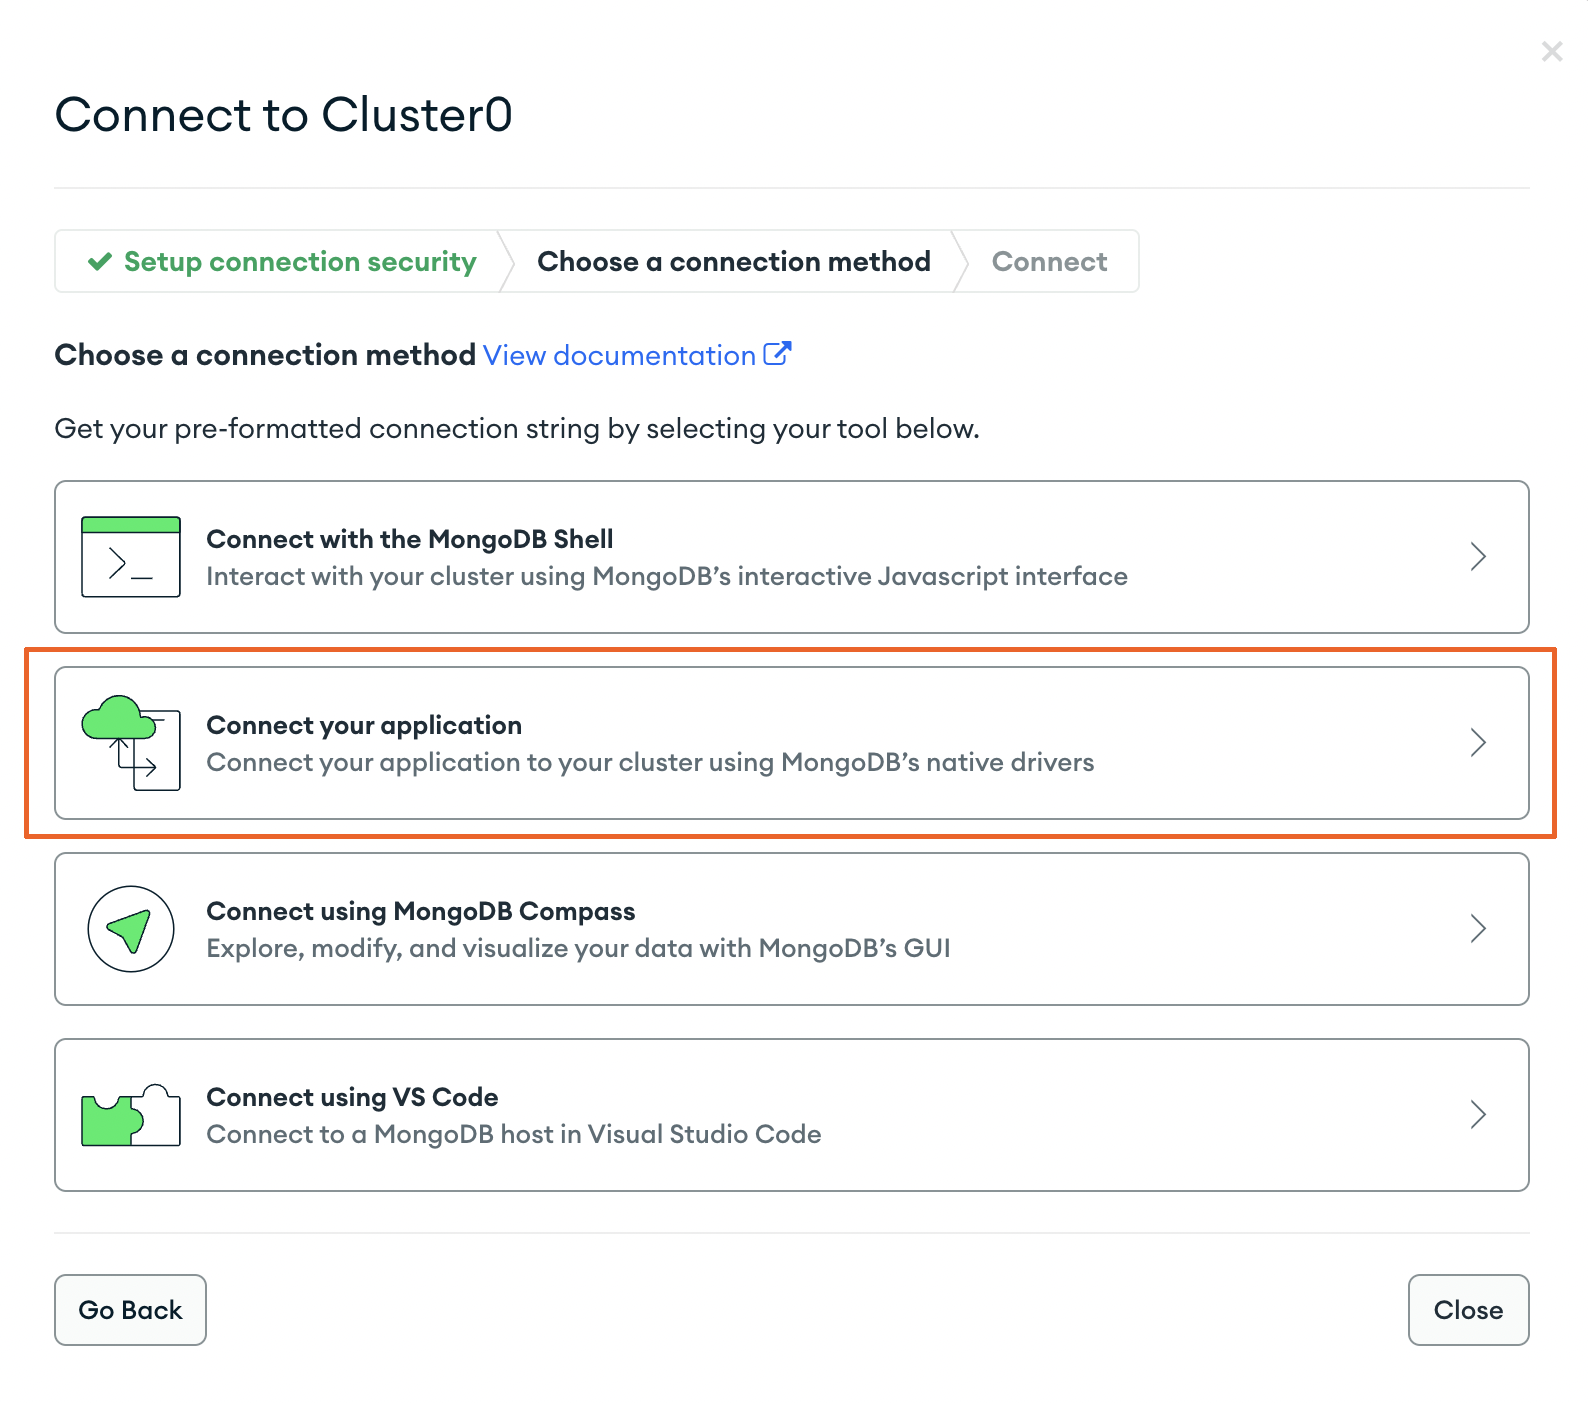1588x1403 pixels.
Task: Open the Connect step
Action: coord(1048,261)
